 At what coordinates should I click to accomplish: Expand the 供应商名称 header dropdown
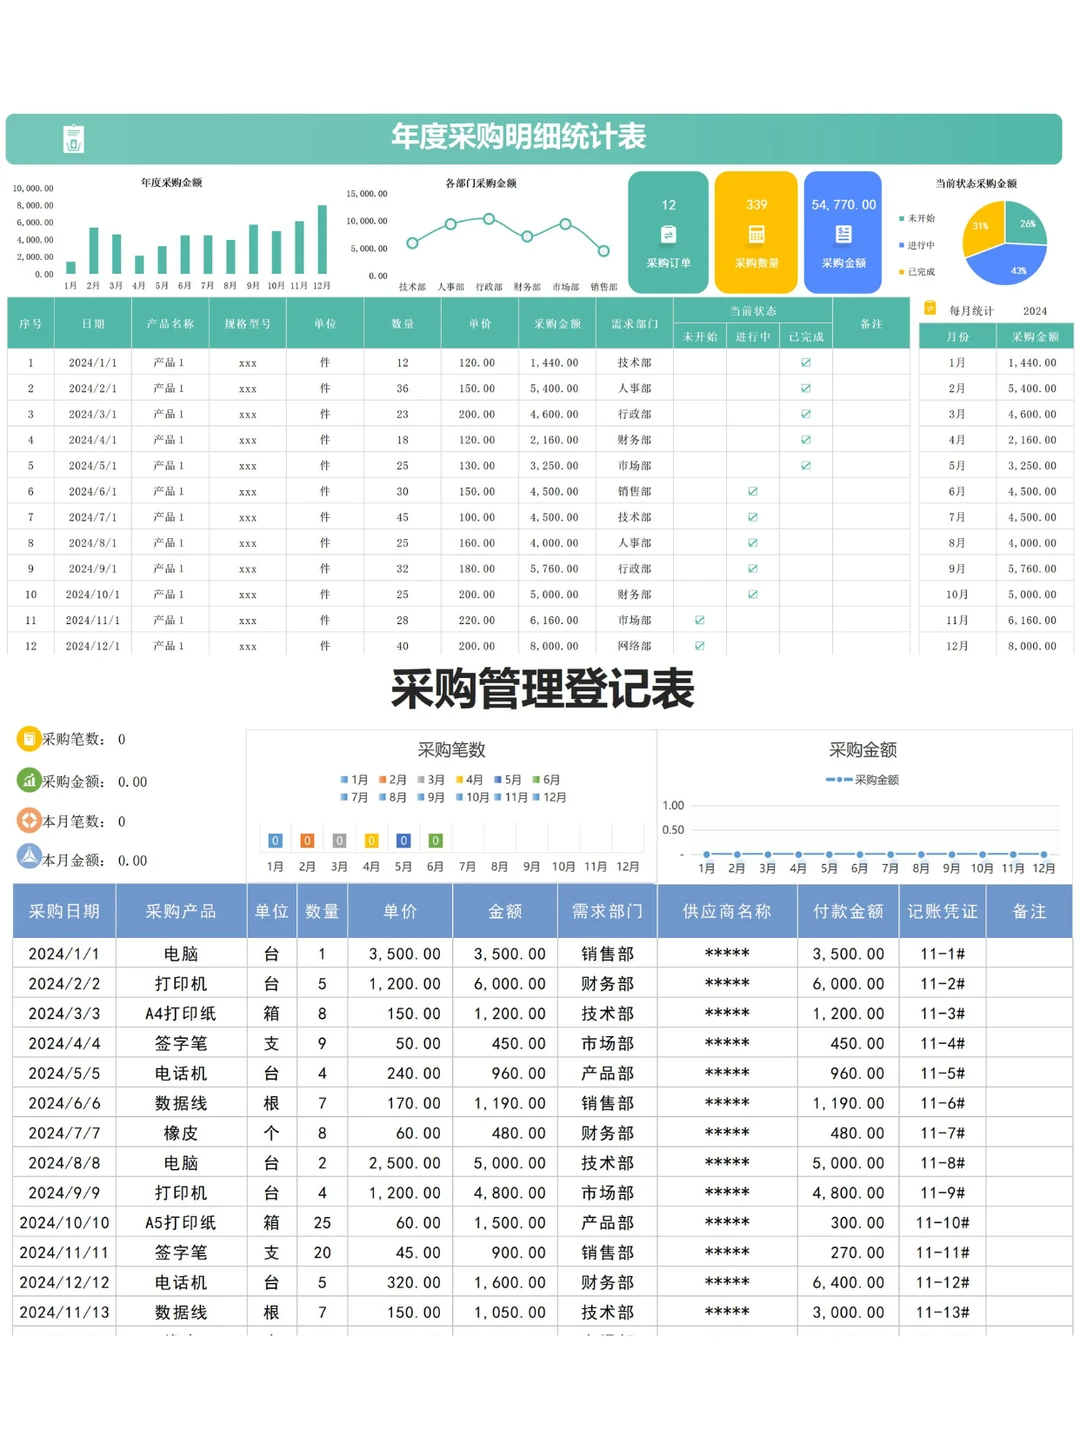pos(729,911)
